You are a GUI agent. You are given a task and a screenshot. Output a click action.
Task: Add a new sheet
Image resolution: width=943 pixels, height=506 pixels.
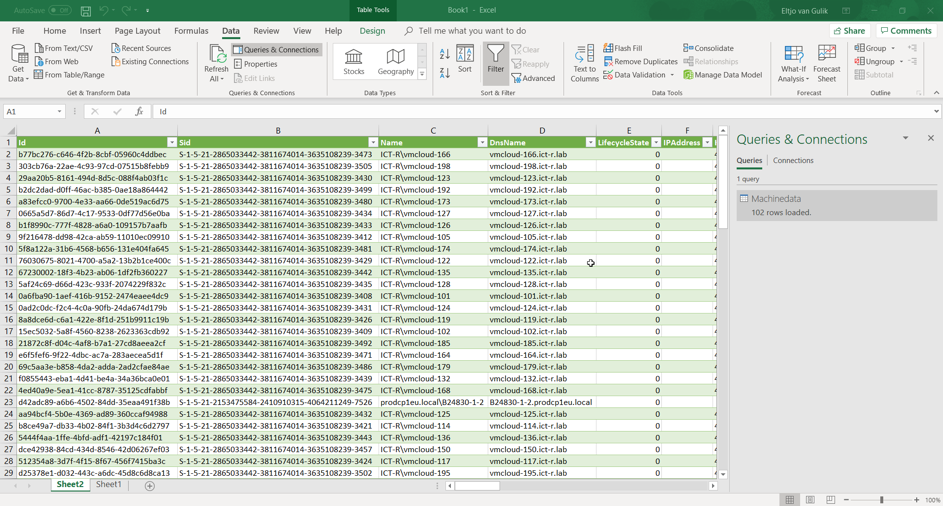click(x=150, y=486)
